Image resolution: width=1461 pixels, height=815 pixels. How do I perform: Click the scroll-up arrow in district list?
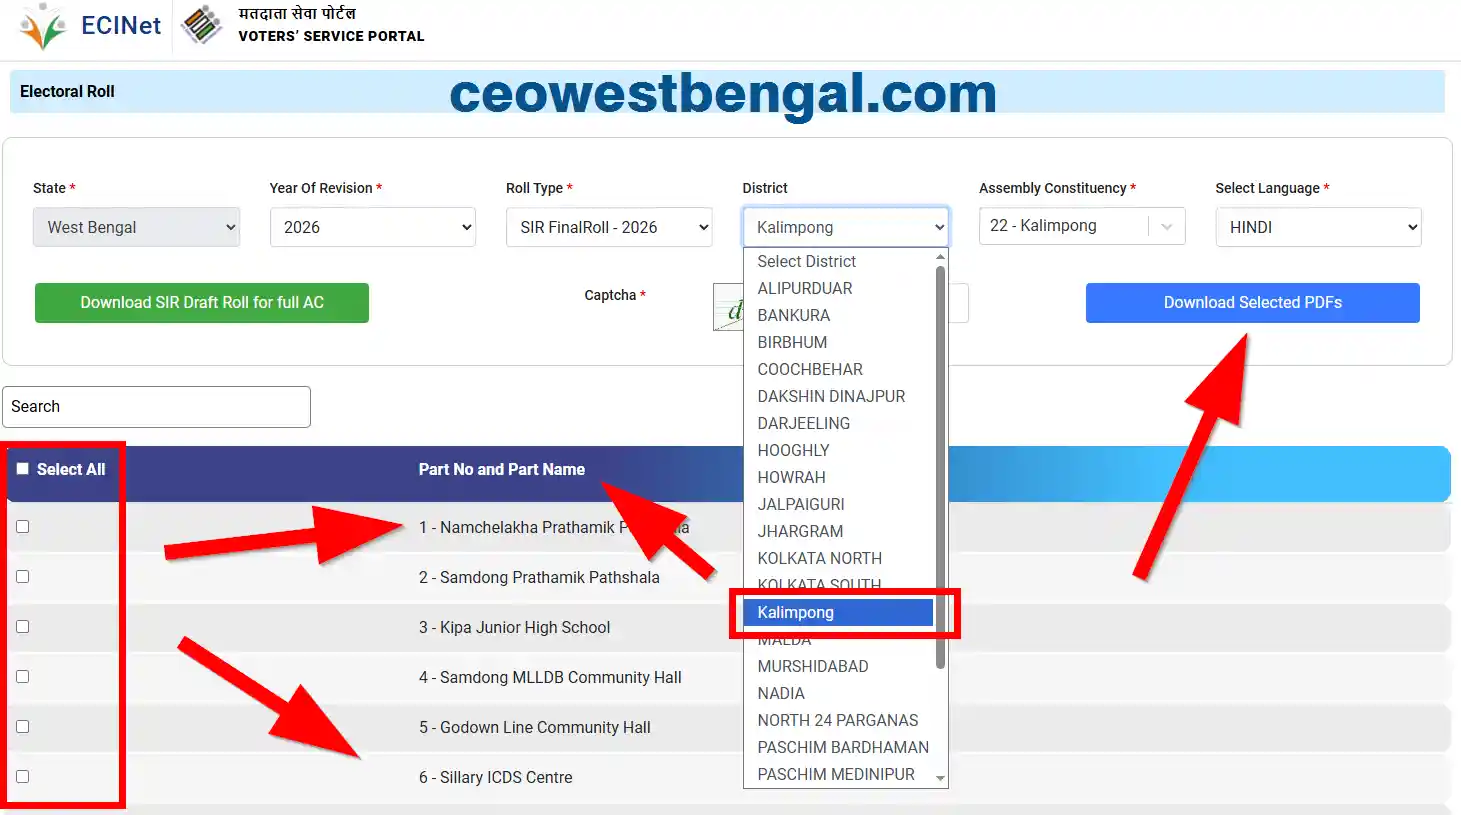pos(940,258)
